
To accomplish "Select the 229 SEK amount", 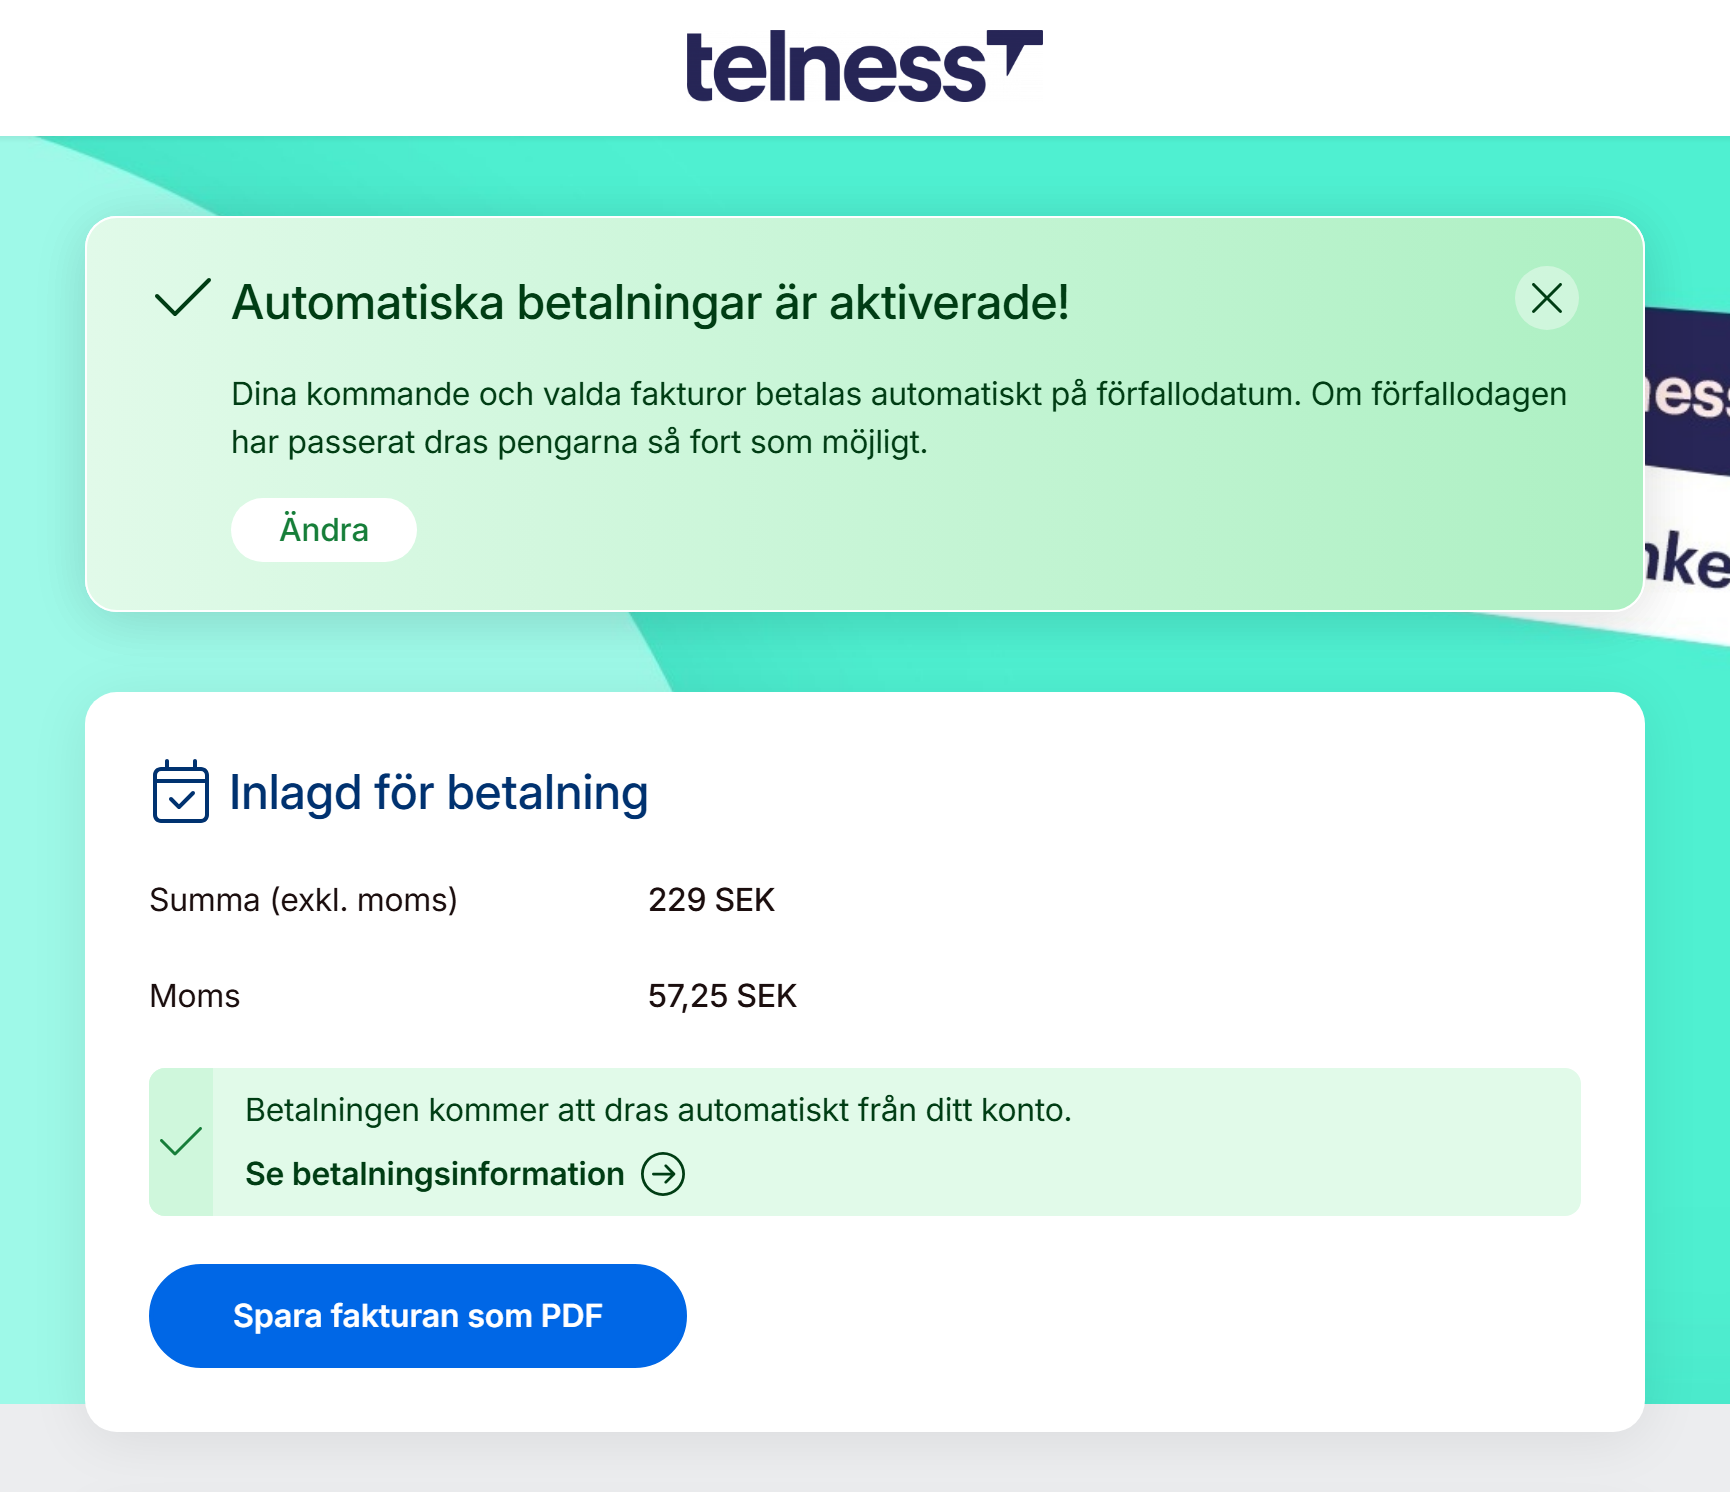I will pos(712,899).
